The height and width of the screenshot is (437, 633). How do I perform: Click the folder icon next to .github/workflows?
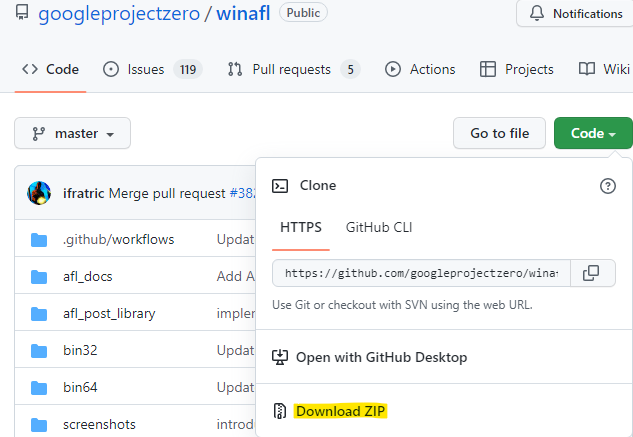coord(39,240)
